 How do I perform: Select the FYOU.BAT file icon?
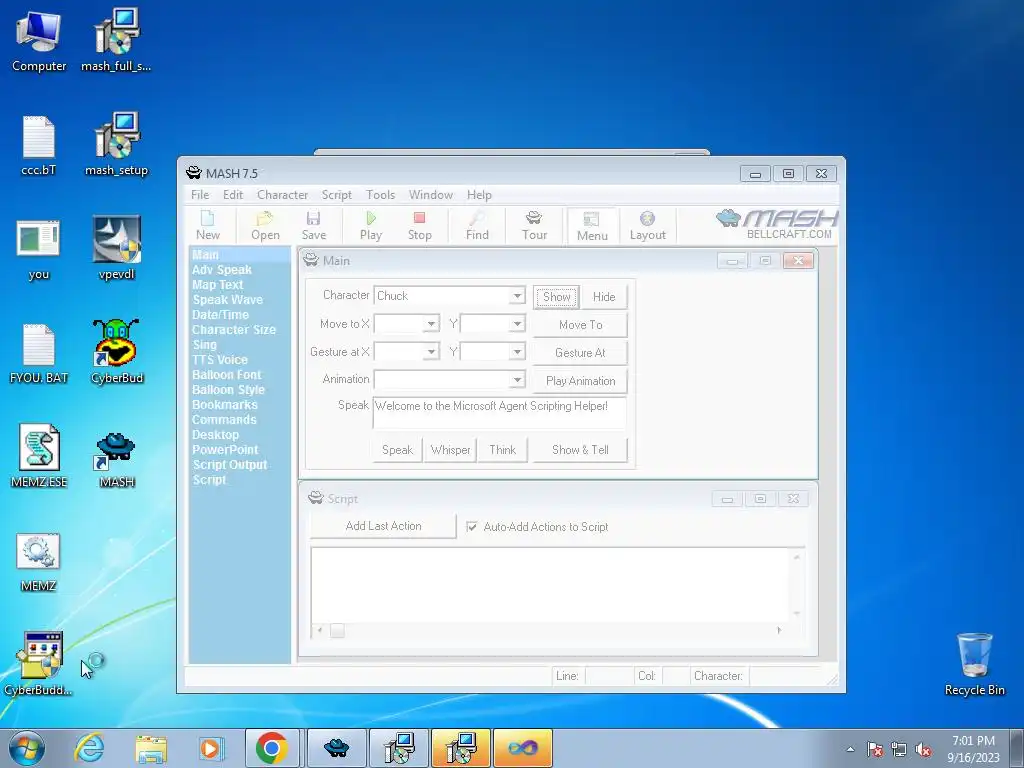pyautogui.click(x=39, y=353)
